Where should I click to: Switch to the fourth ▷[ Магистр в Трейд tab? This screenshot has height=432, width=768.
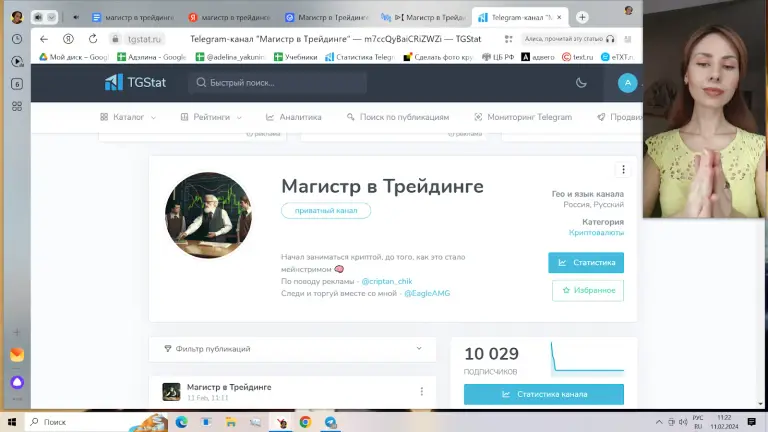coord(423,17)
